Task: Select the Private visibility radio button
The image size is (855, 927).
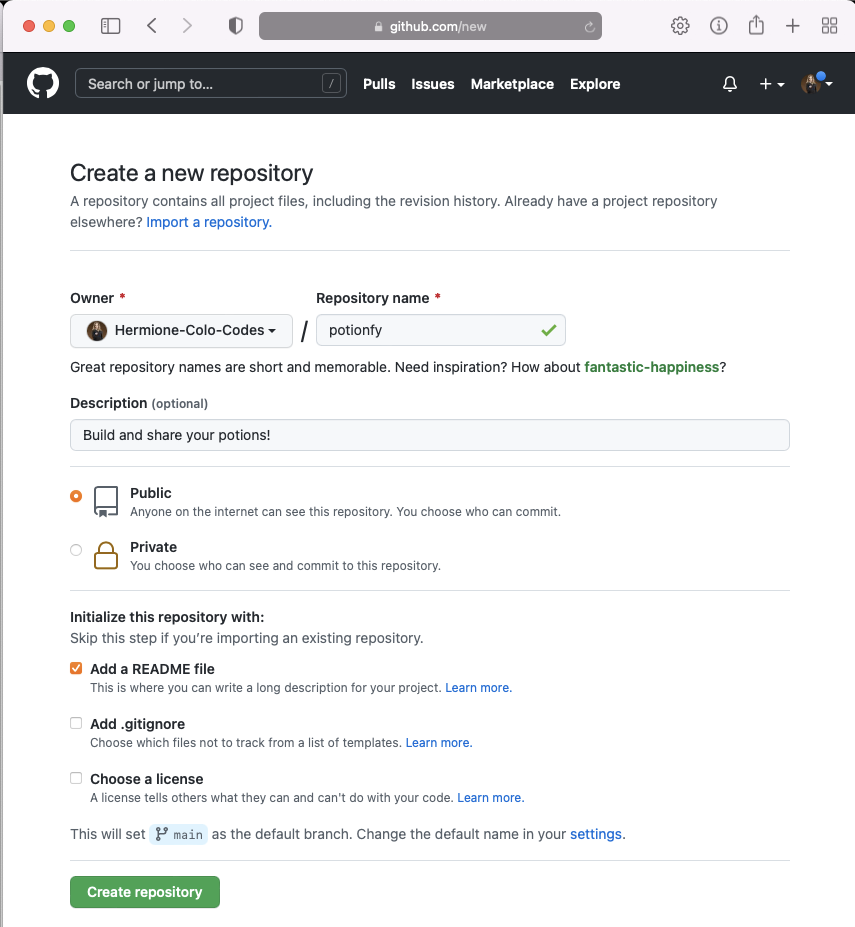Action: click(x=76, y=549)
